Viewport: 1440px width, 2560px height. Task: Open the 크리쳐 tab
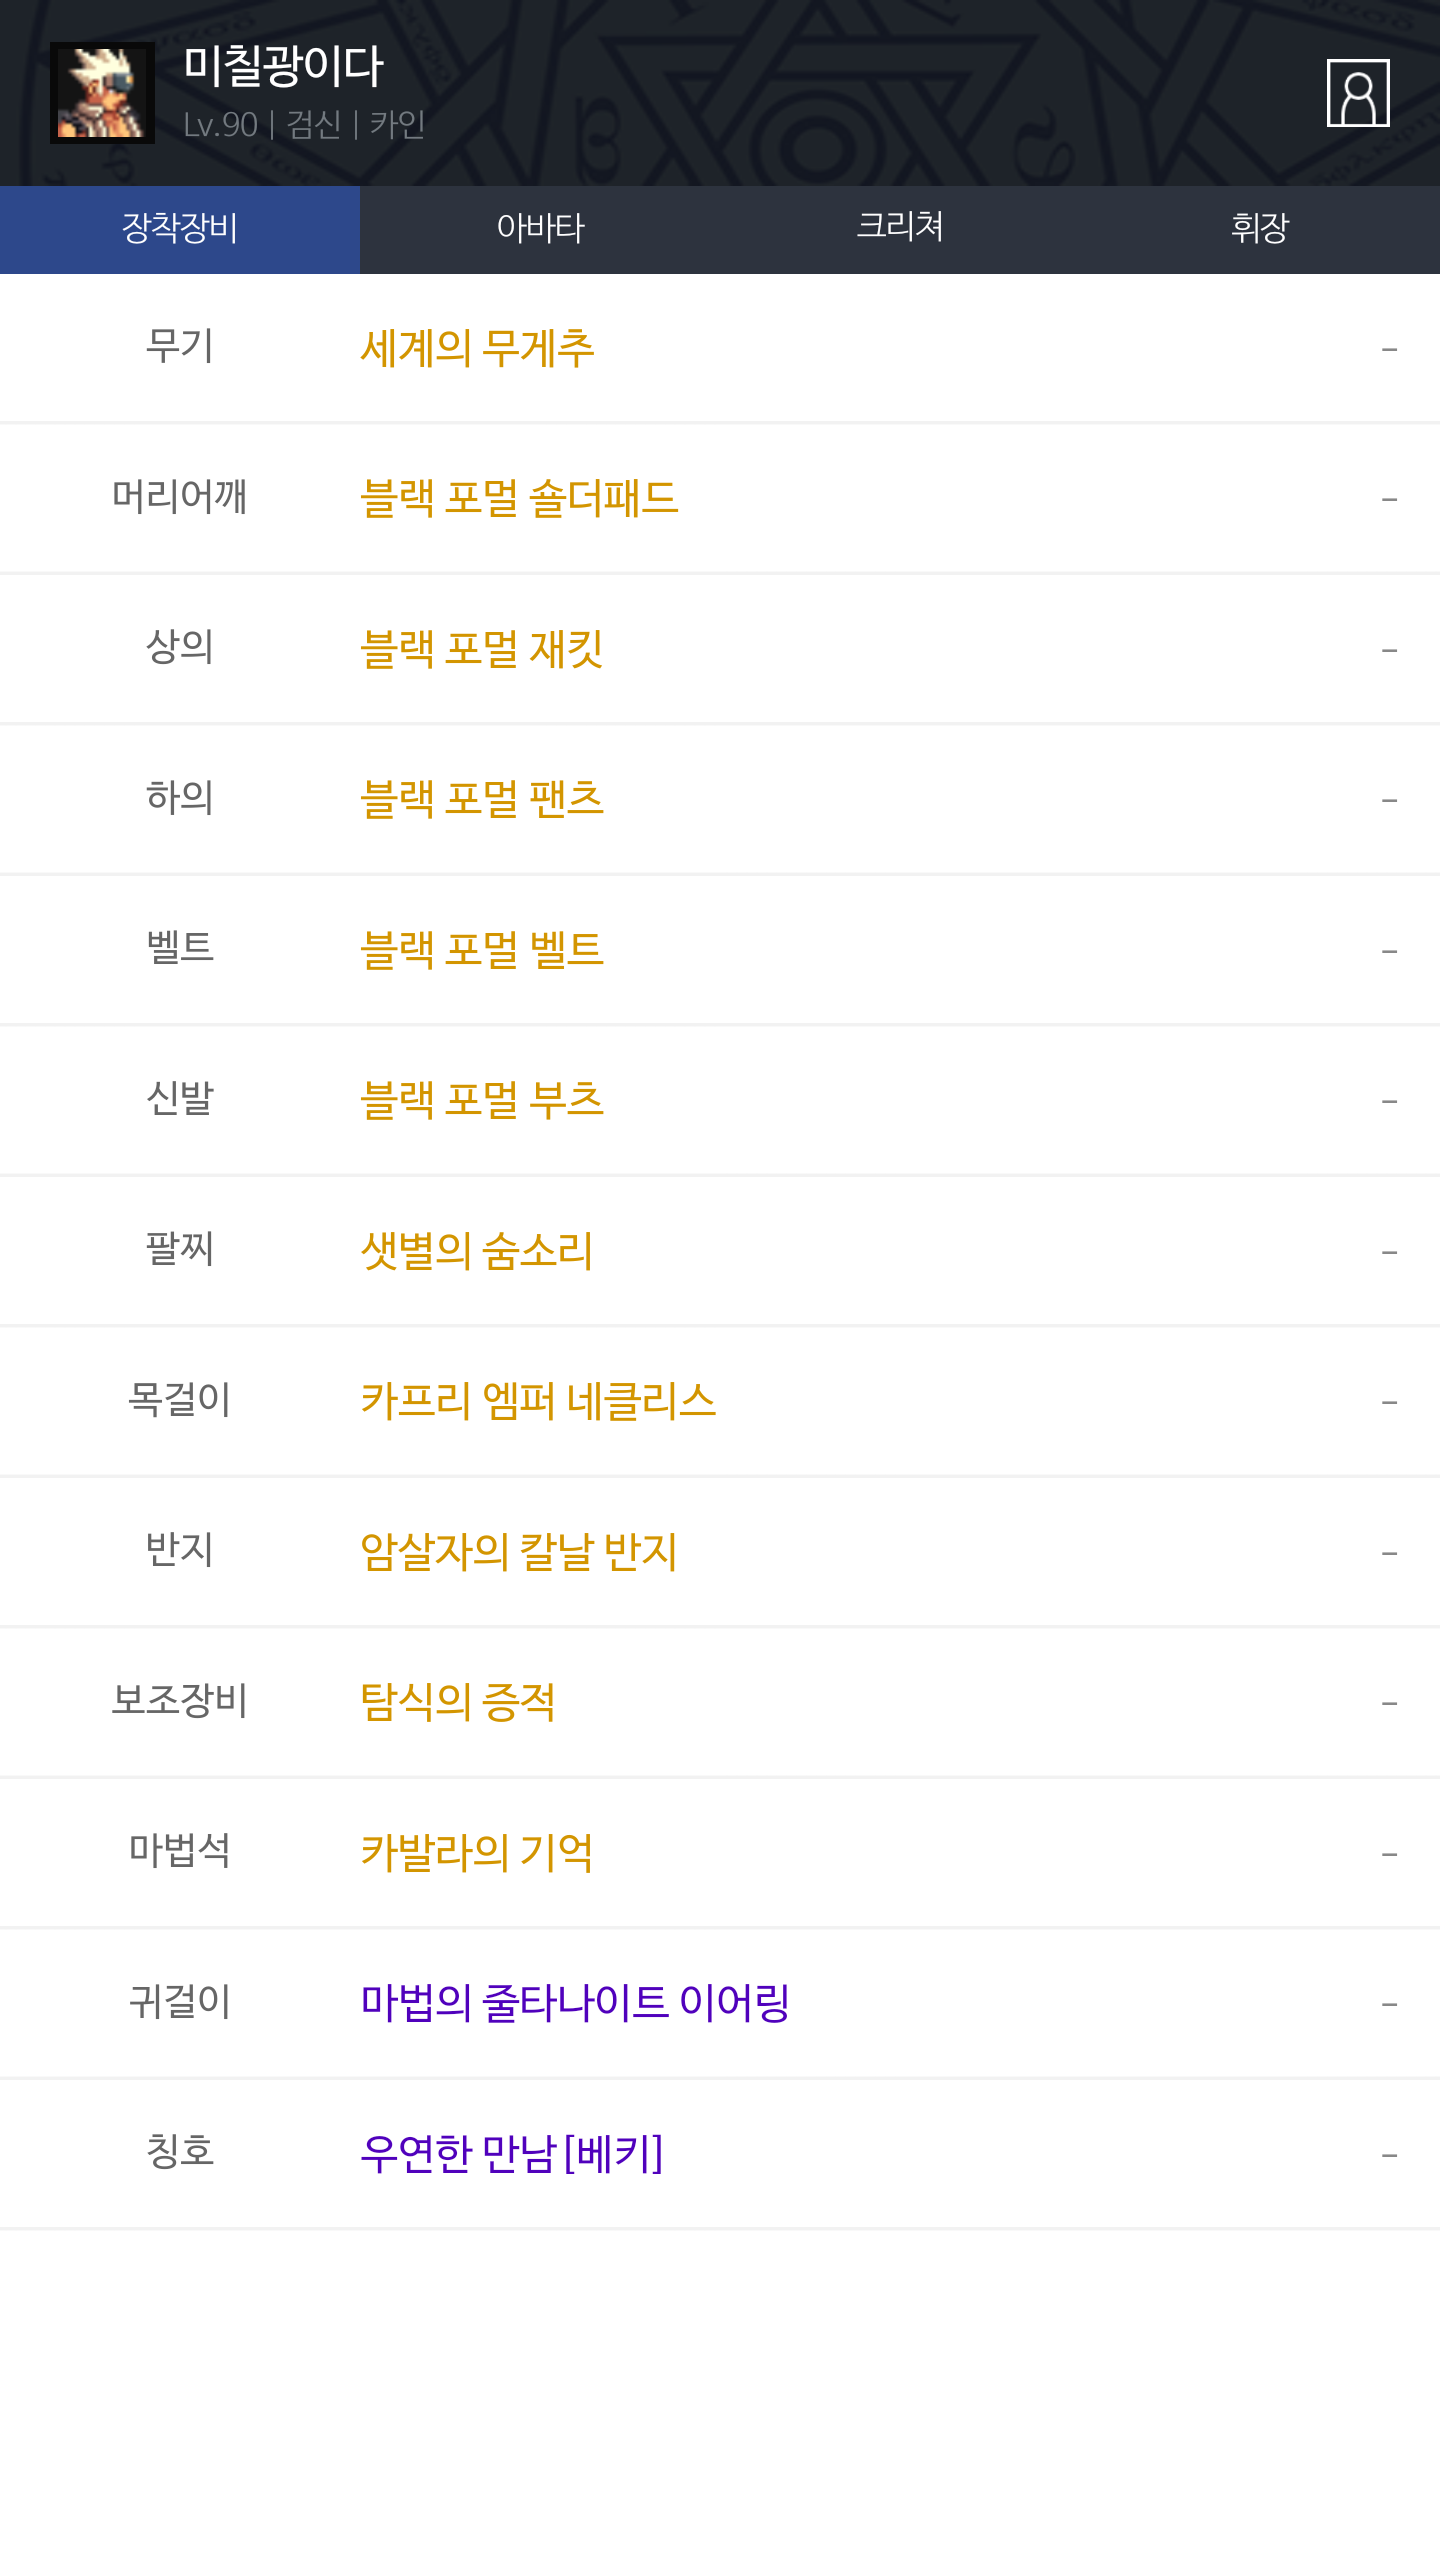pyautogui.click(x=900, y=229)
